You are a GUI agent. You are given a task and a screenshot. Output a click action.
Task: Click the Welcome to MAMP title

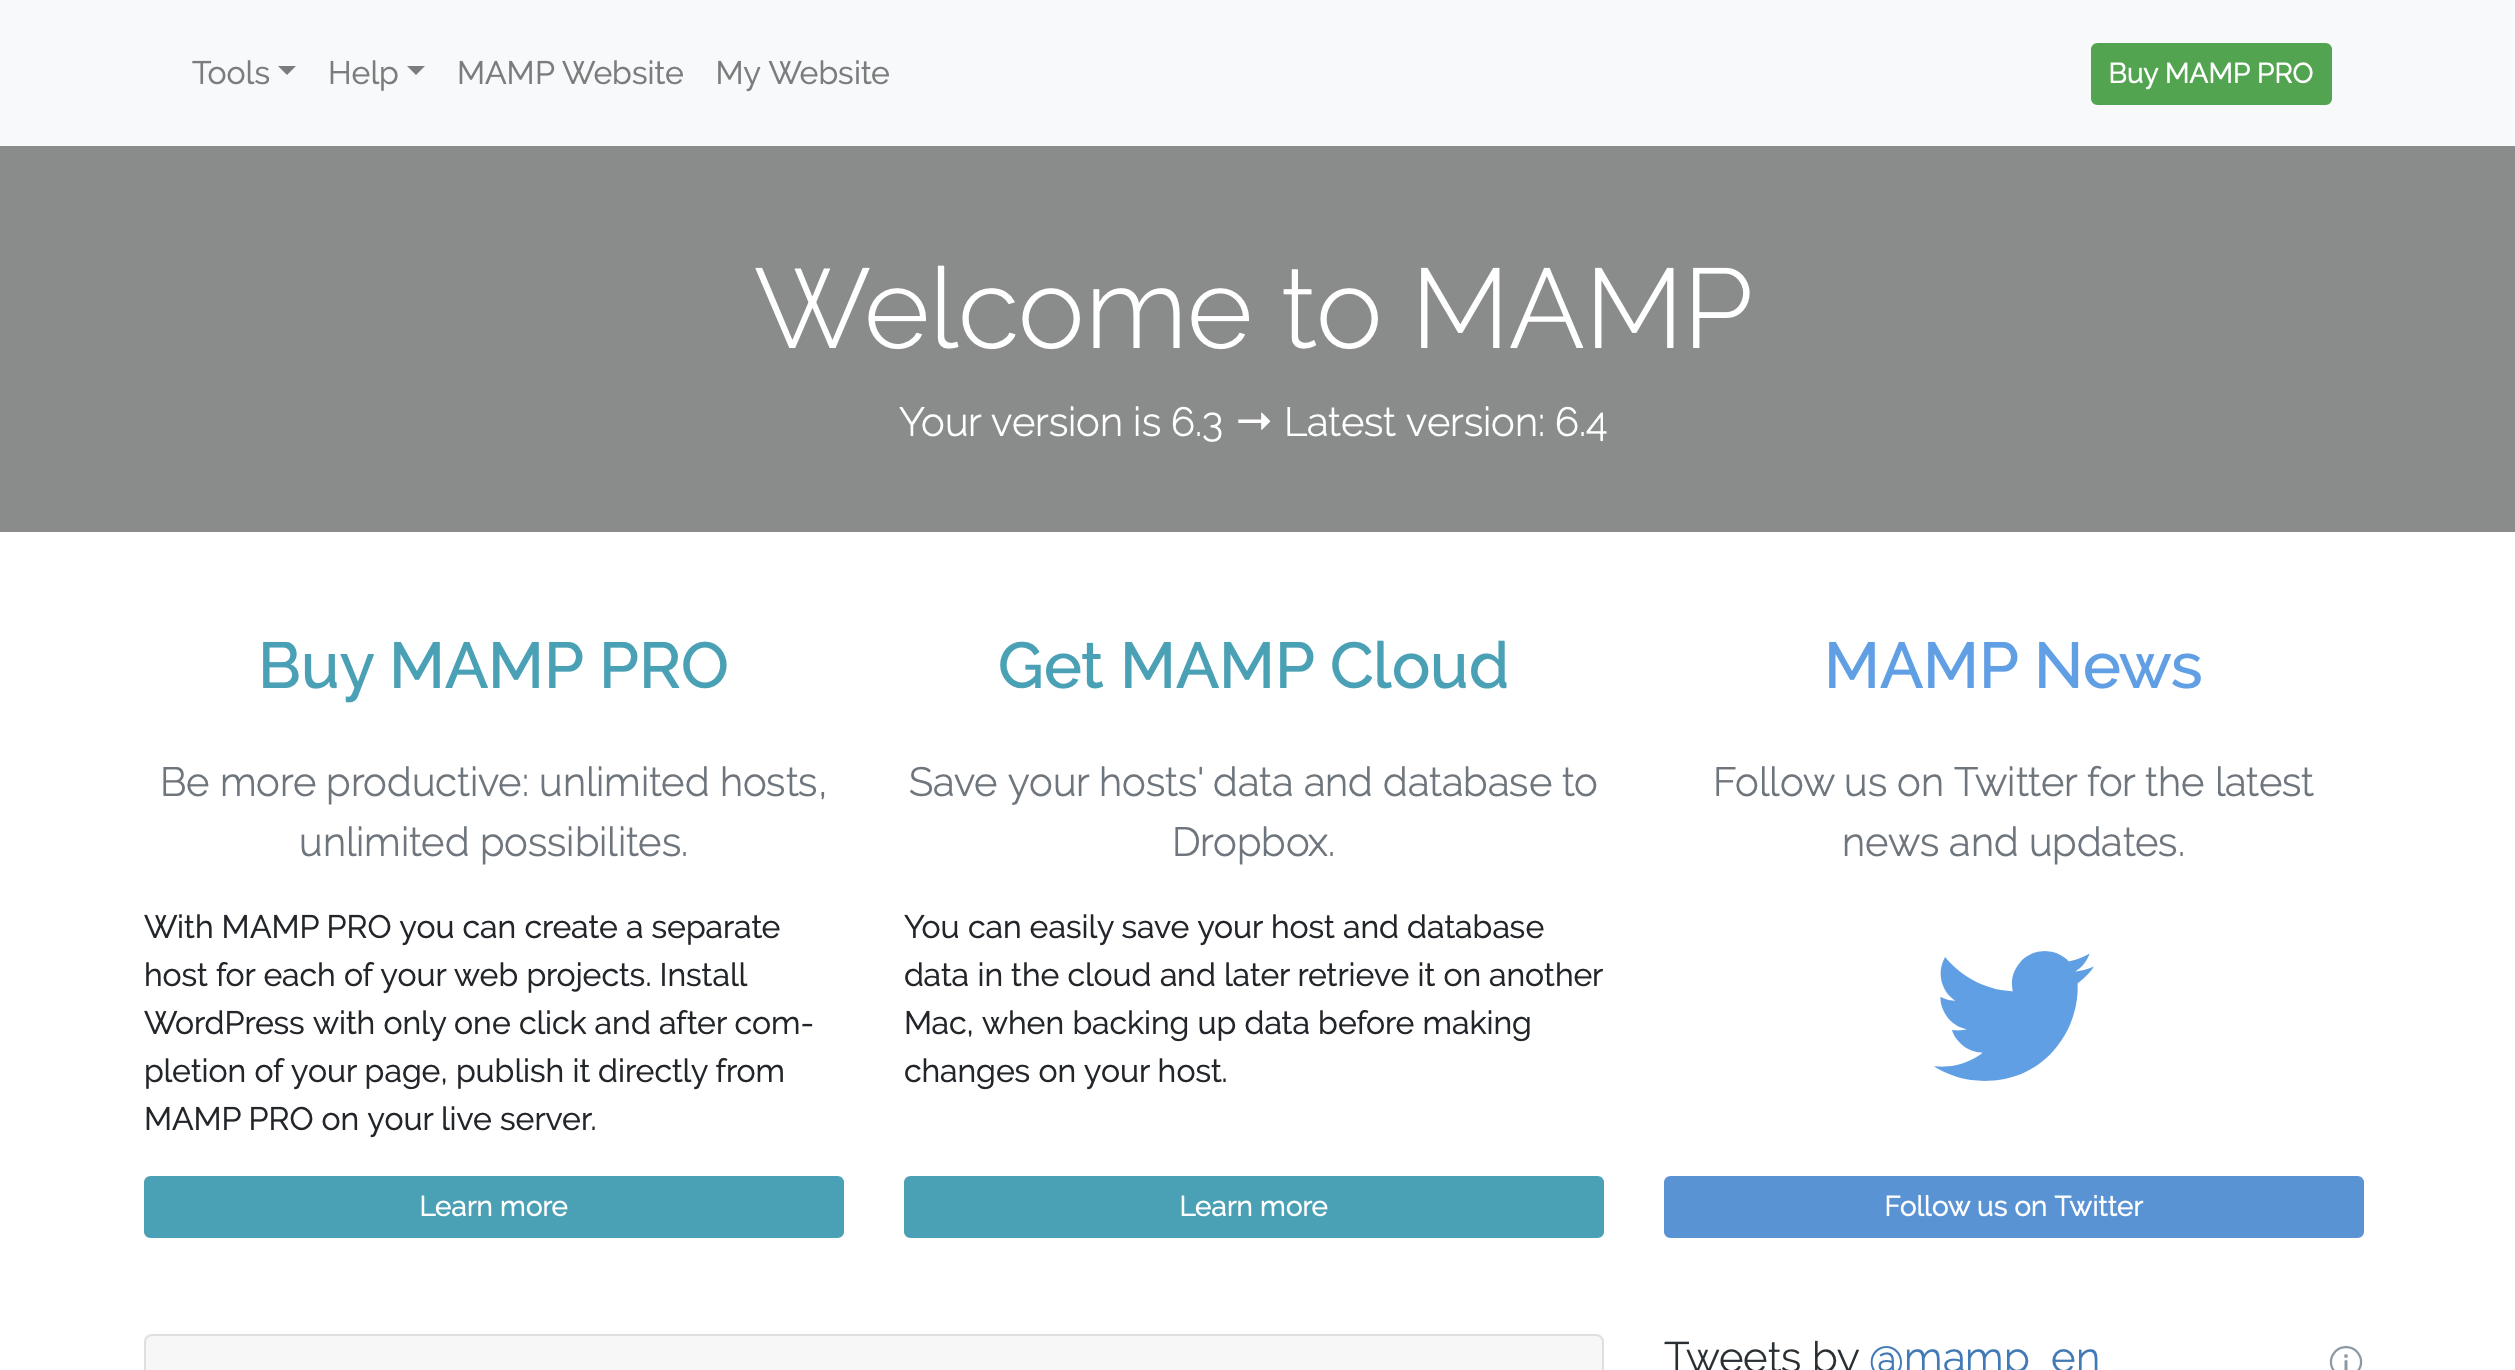click(1254, 309)
